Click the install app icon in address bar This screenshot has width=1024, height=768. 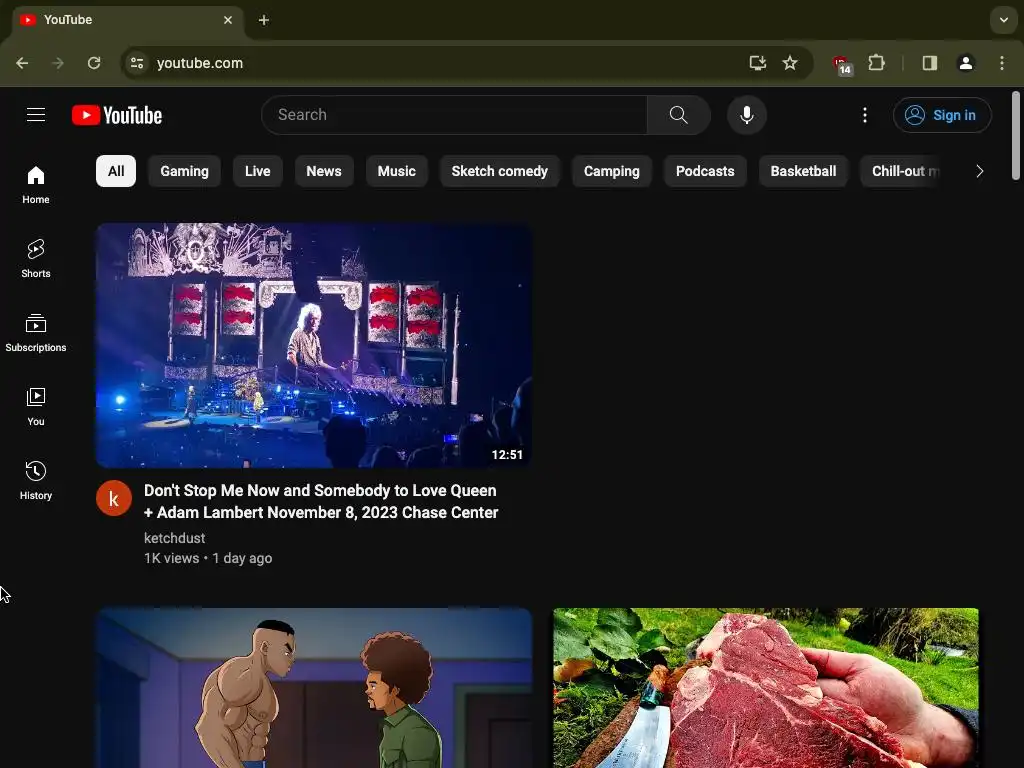point(758,63)
